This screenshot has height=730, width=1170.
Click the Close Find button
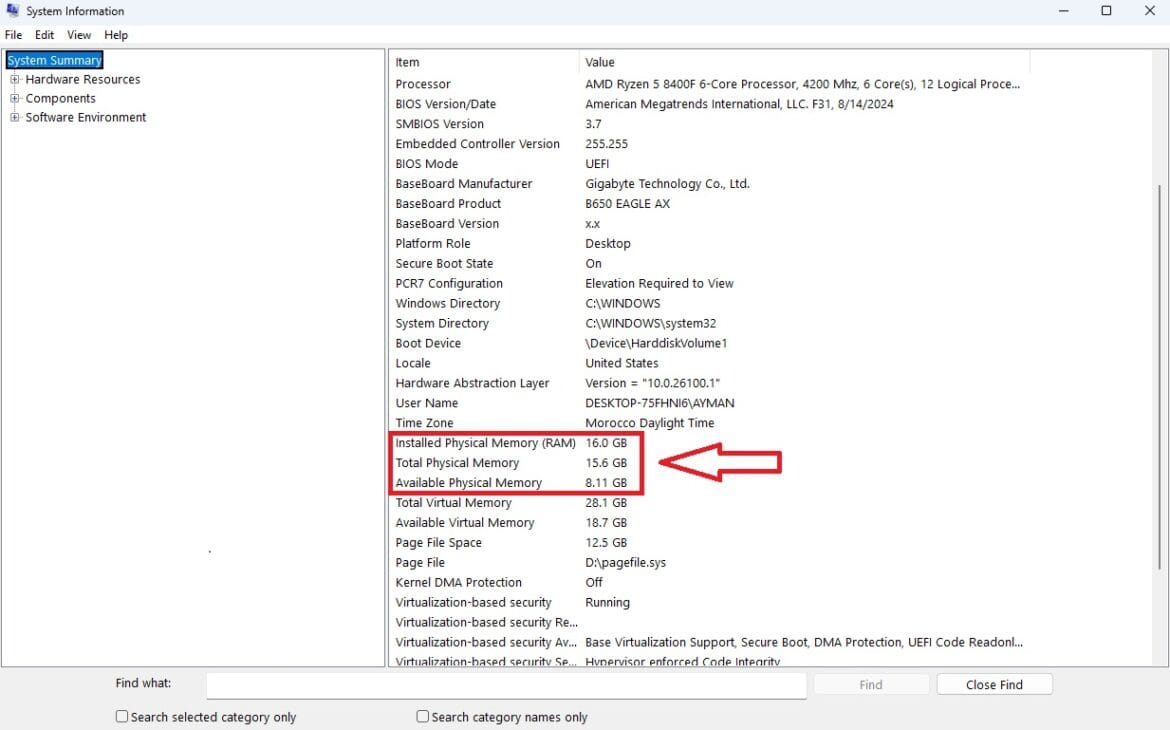(x=994, y=684)
